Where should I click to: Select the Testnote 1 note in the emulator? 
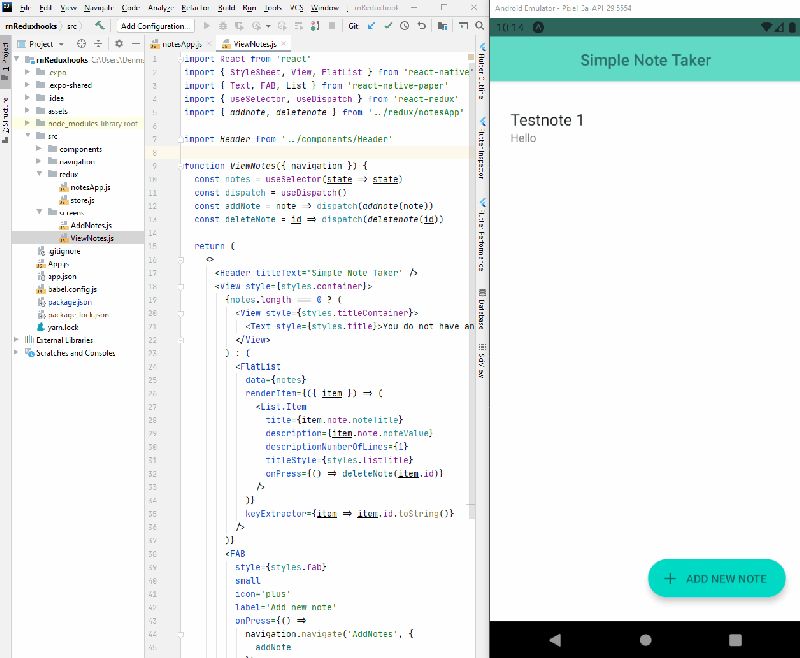click(547, 120)
